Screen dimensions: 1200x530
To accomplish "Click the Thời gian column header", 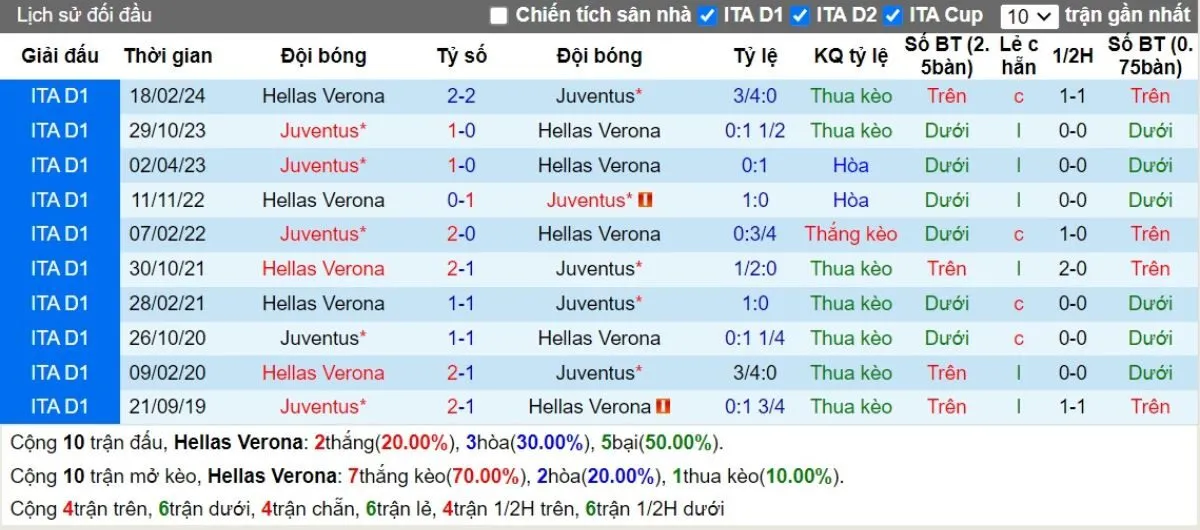I will coord(168,56).
